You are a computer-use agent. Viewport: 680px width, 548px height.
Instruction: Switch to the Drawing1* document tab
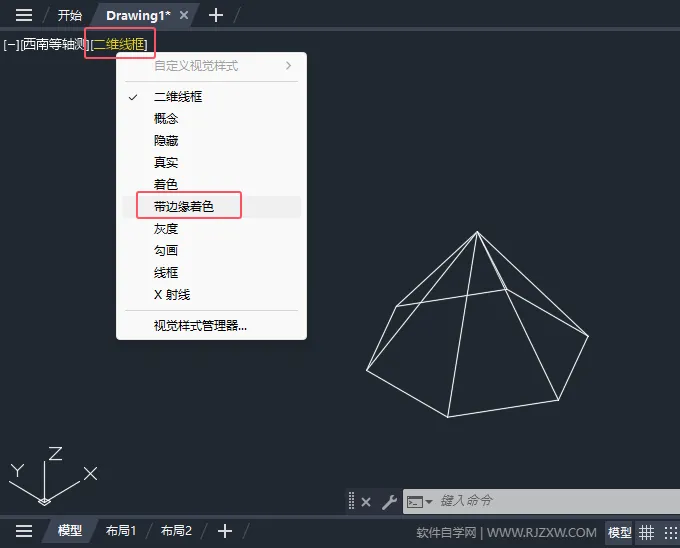pyautogui.click(x=138, y=16)
